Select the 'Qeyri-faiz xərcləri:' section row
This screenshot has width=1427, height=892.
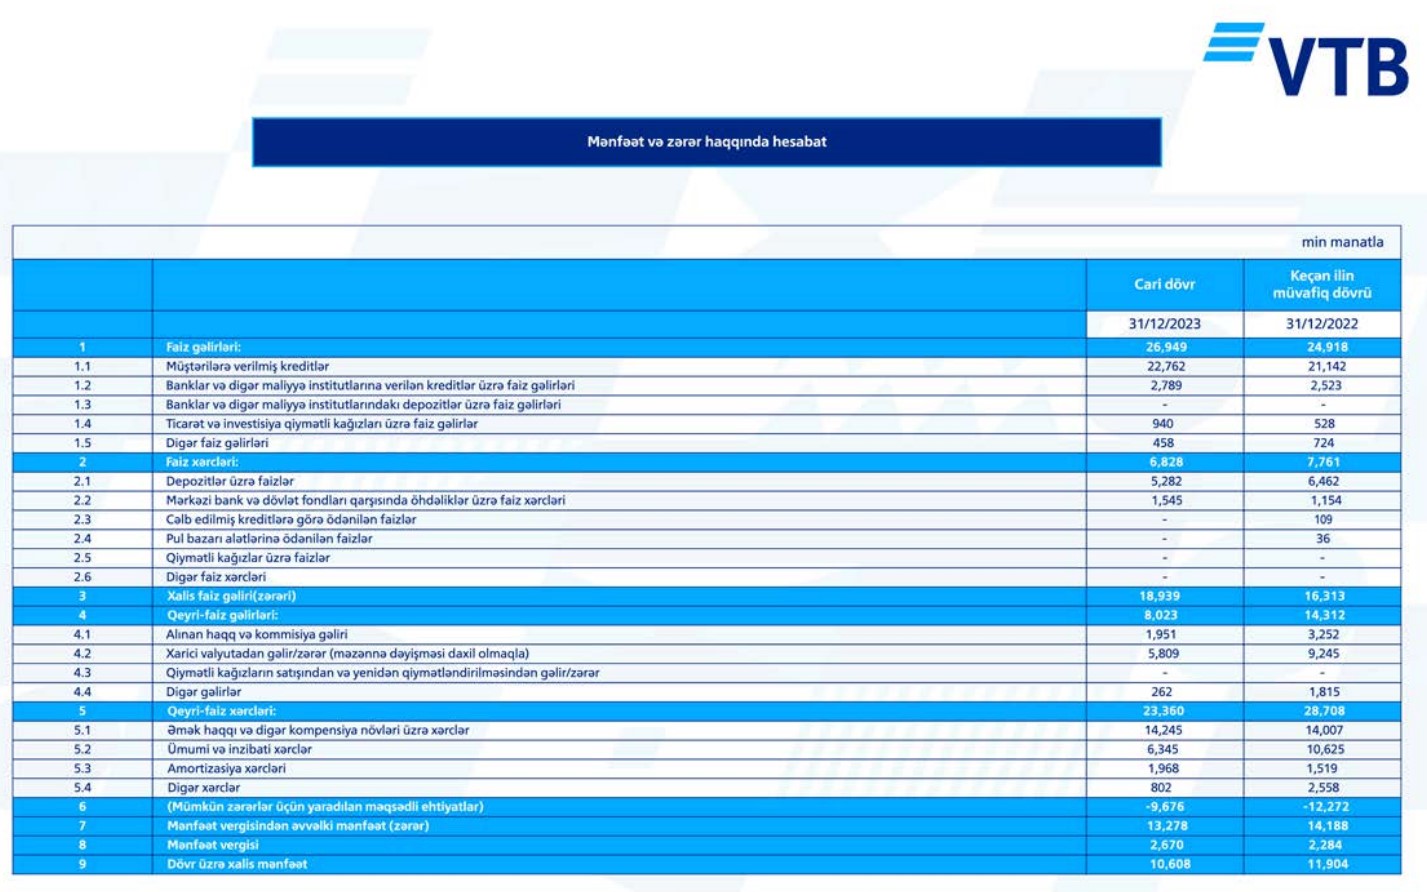coord(221,711)
